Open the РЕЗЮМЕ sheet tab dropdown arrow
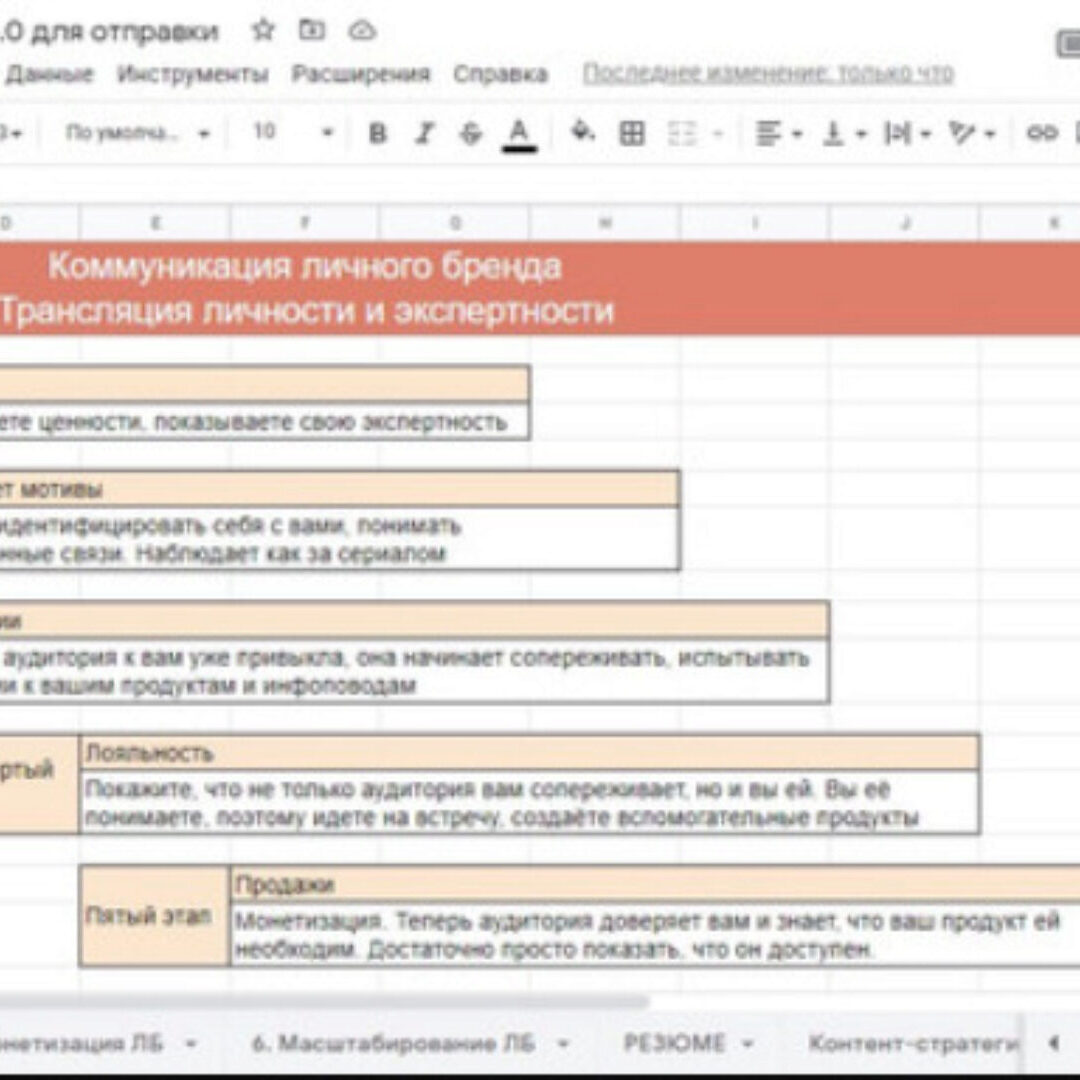 747,1043
